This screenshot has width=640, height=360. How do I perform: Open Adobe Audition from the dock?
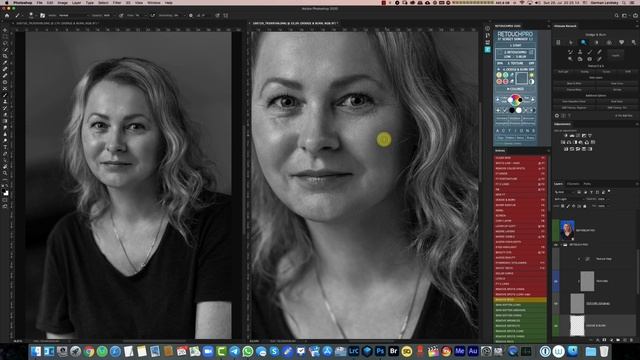point(473,351)
